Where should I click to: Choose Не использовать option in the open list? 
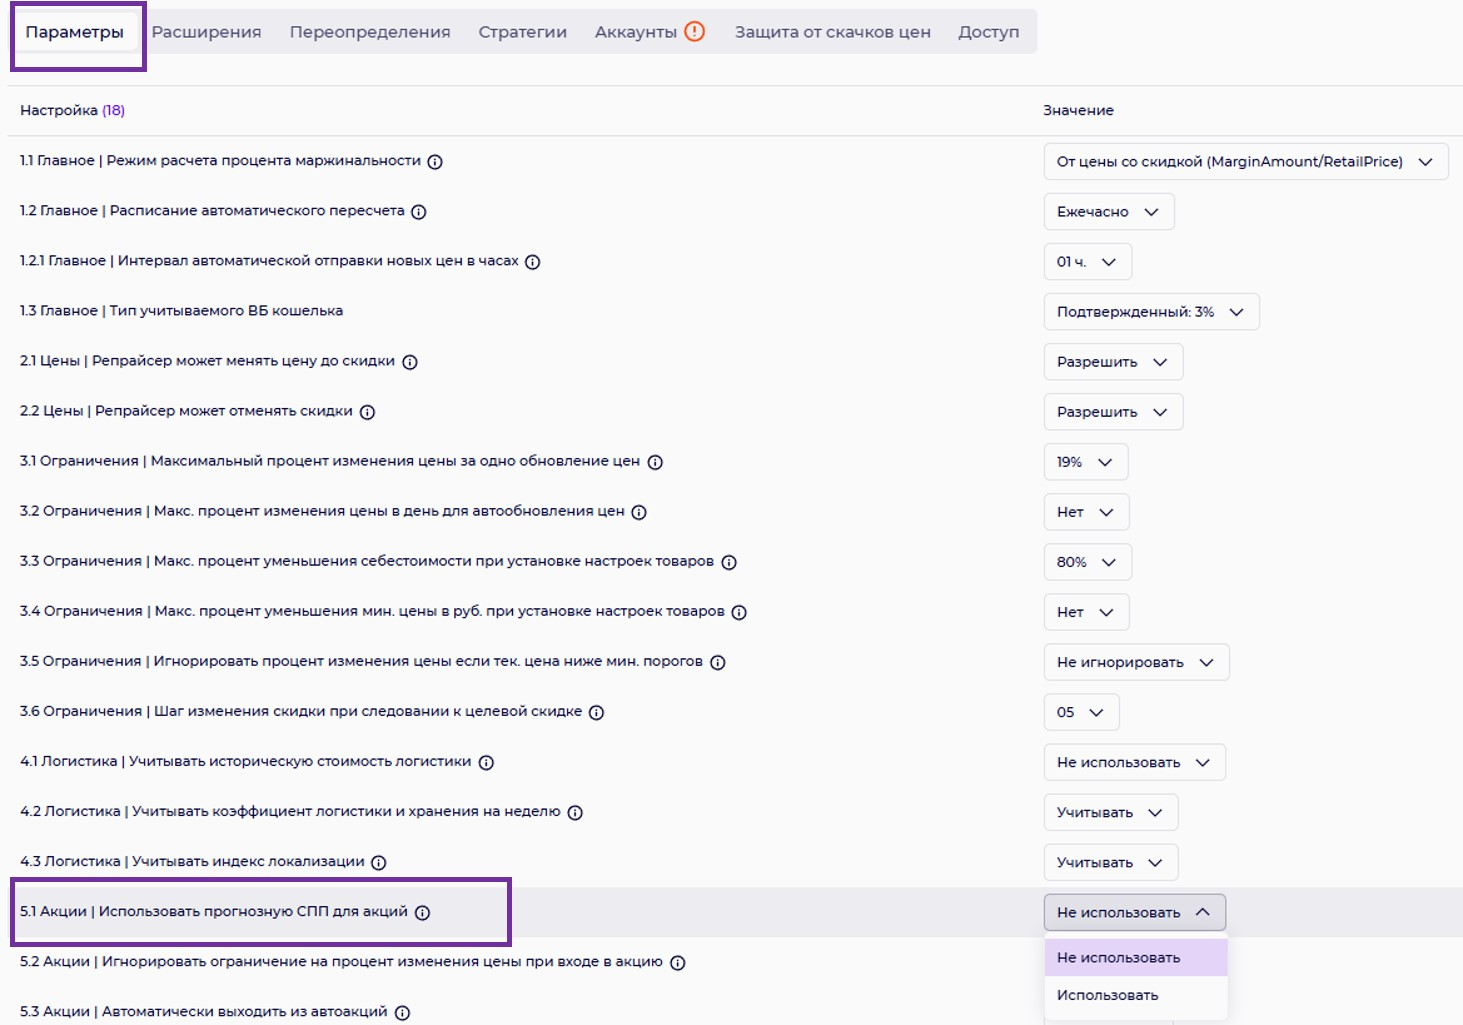(1118, 957)
